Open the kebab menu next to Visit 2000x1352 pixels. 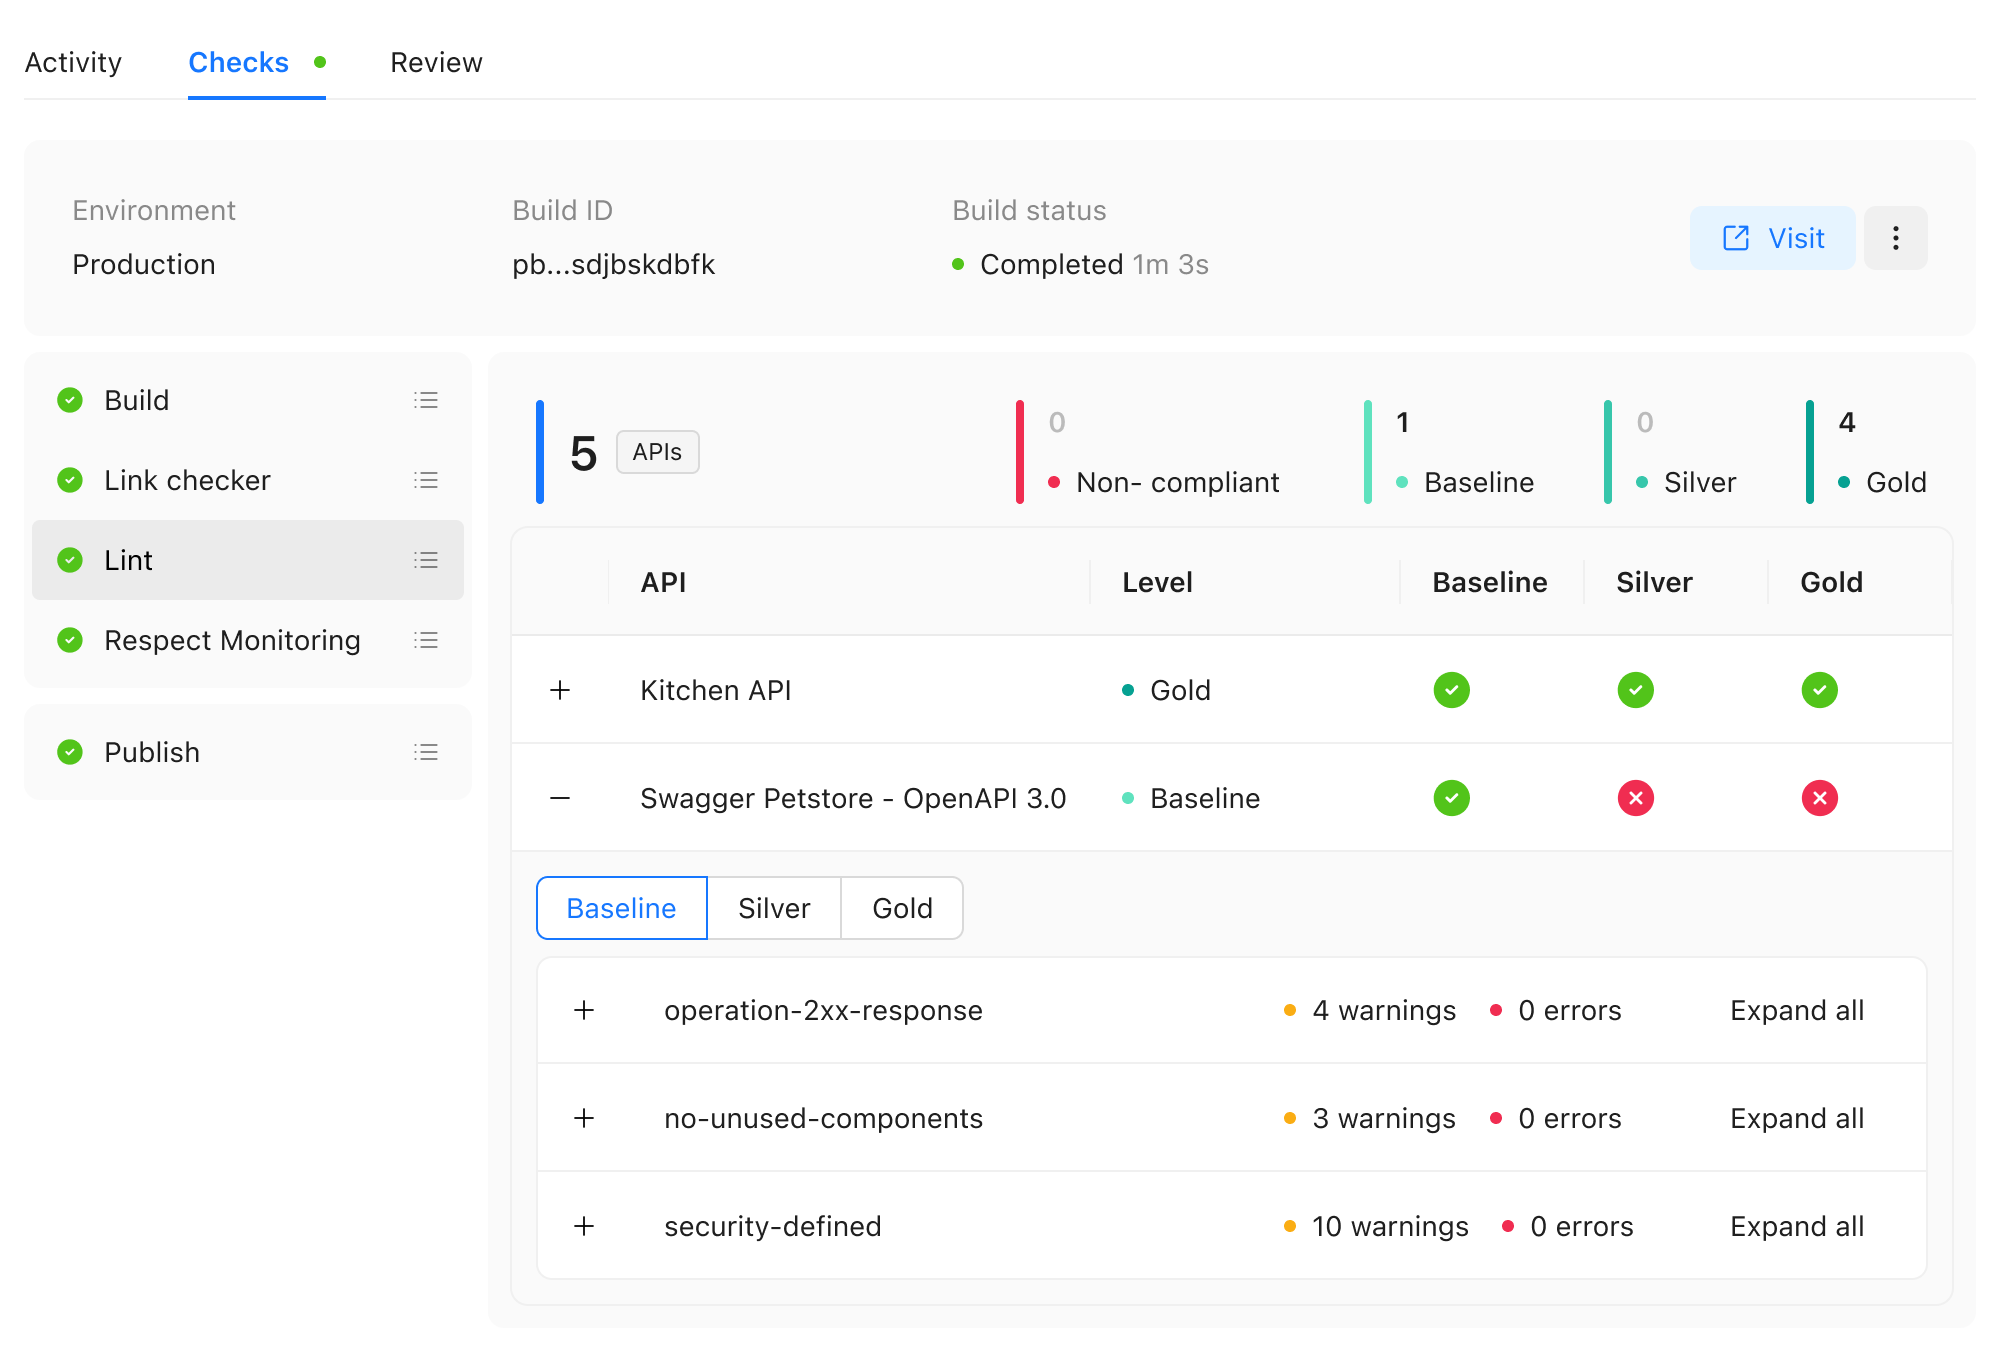coord(1896,238)
